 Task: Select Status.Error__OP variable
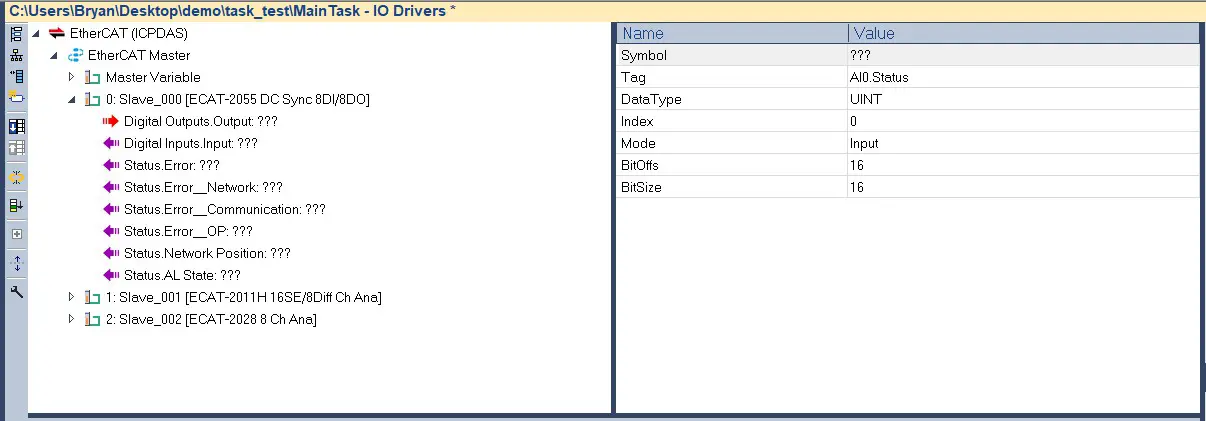[188, 231]
